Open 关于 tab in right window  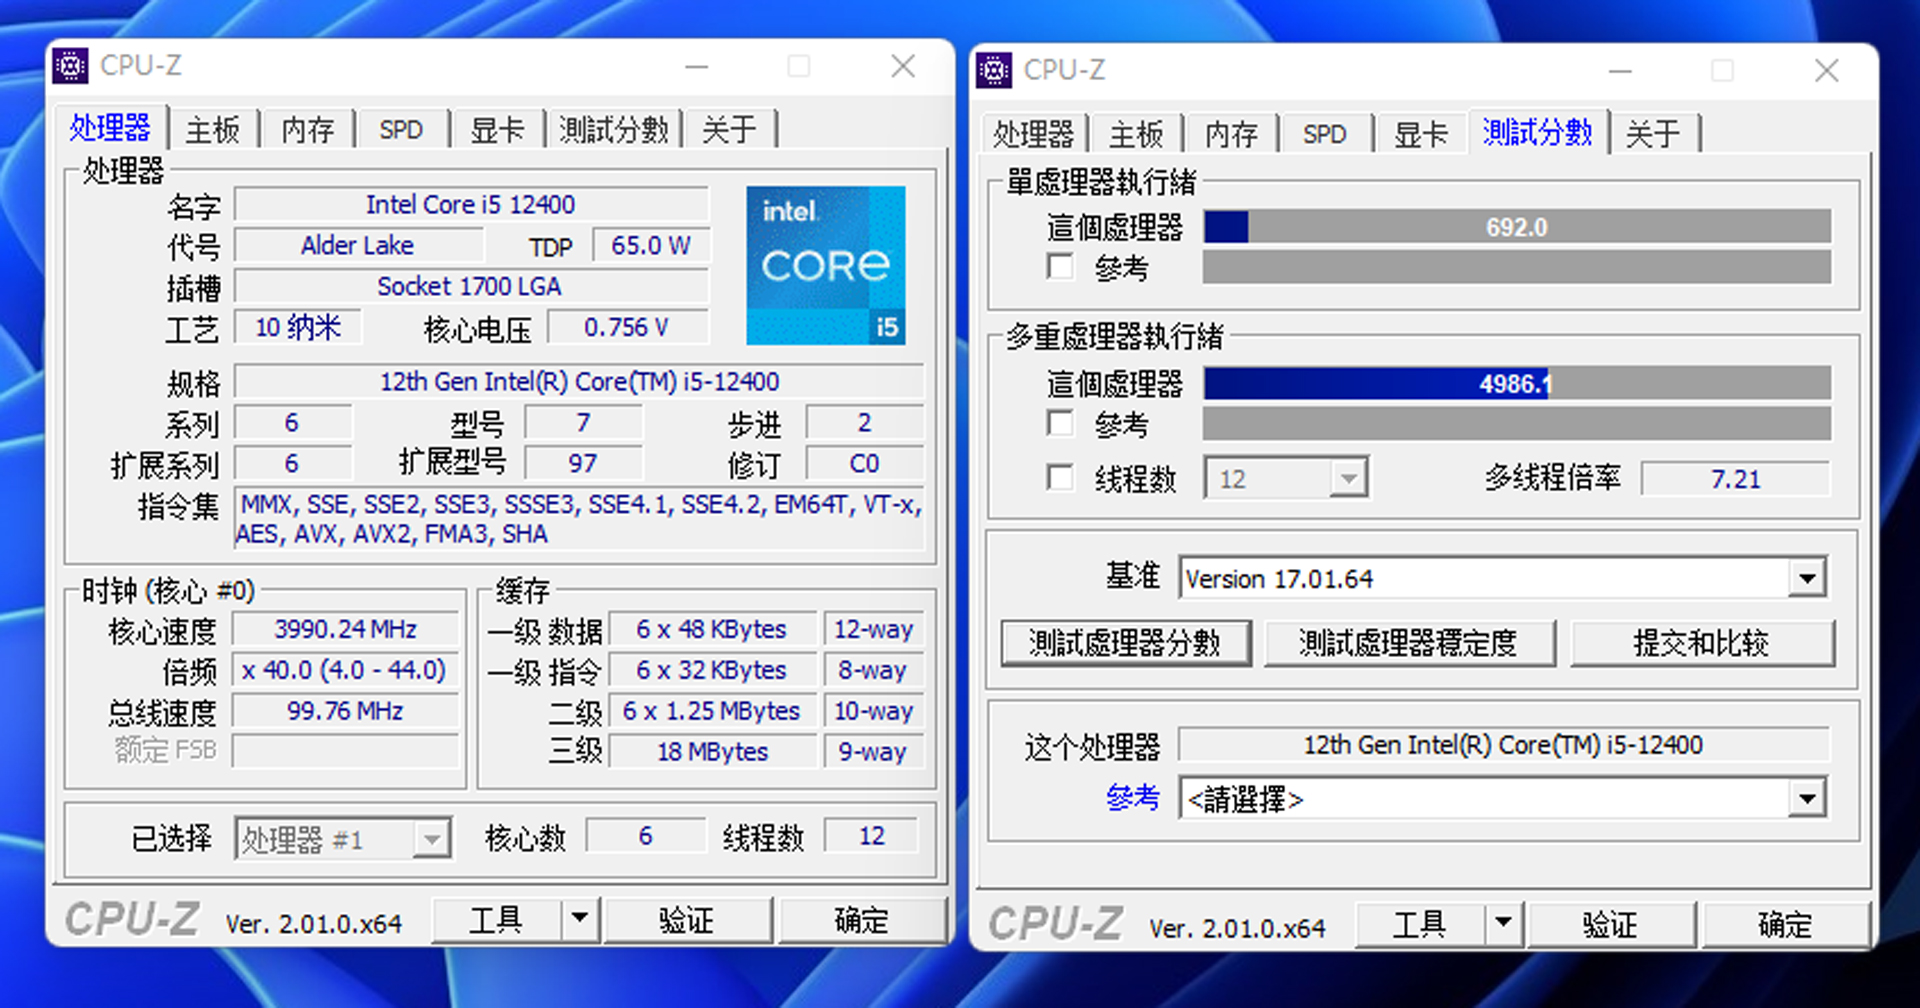point(1653,134)
